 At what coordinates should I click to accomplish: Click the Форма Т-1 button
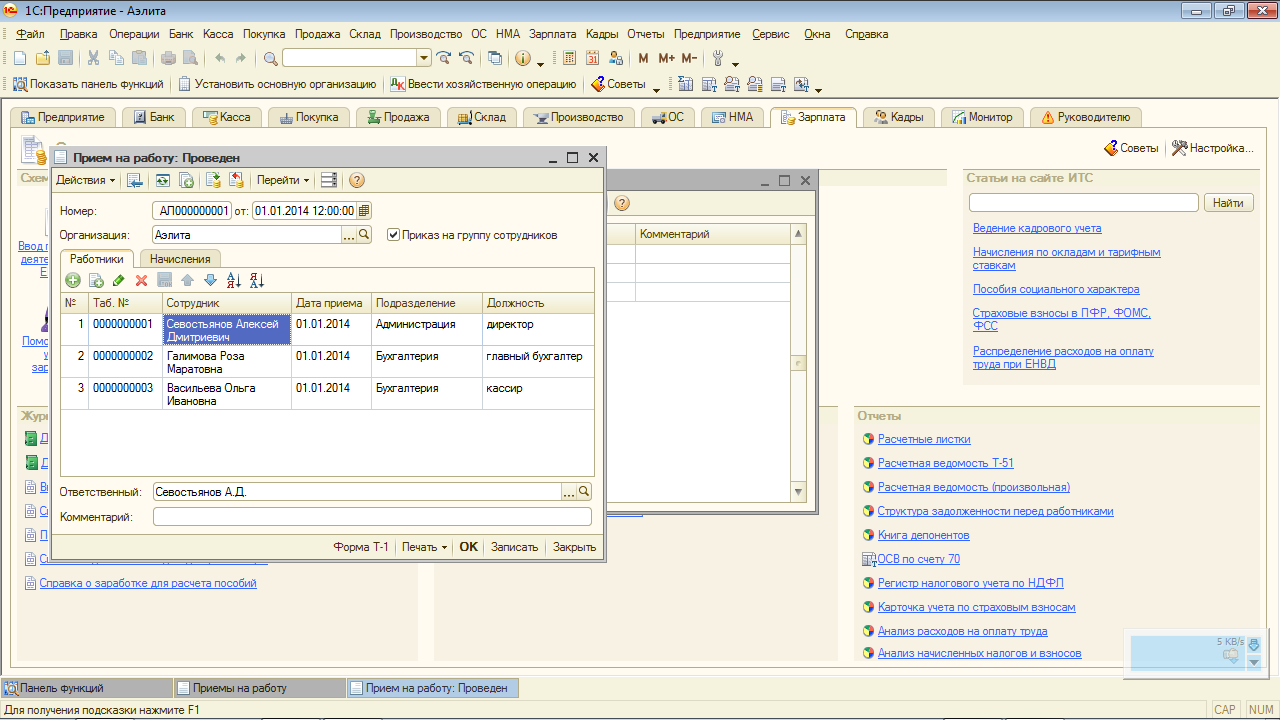pos(361,547)
